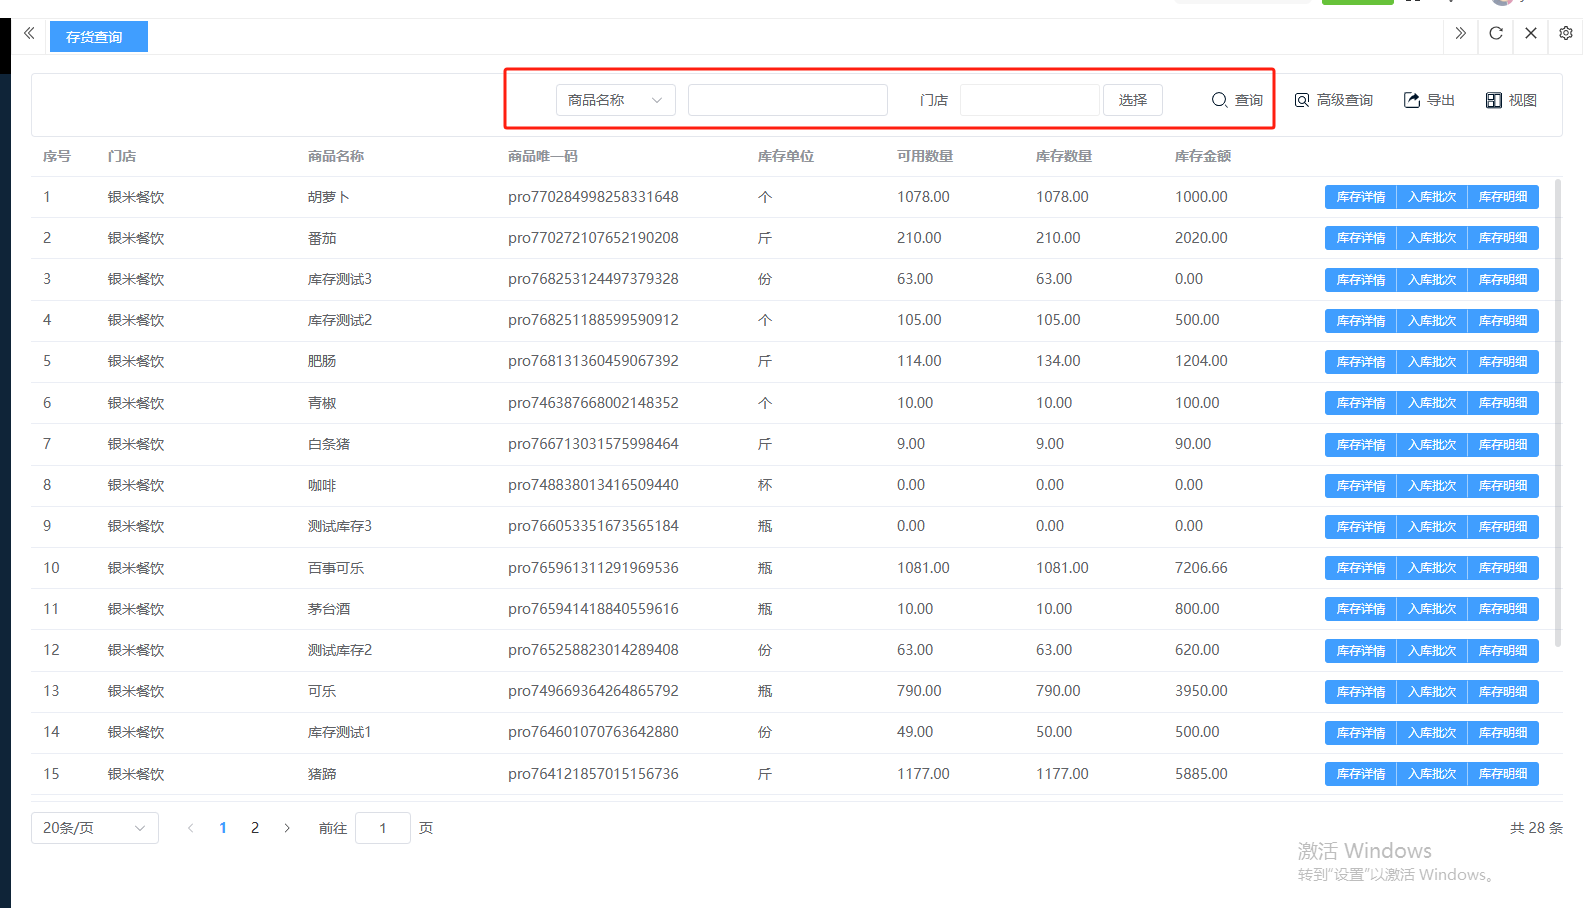This screenshot has height=908, width=1583.
Task: Click the search magnifier query icon
Action: coord(1219,100)
